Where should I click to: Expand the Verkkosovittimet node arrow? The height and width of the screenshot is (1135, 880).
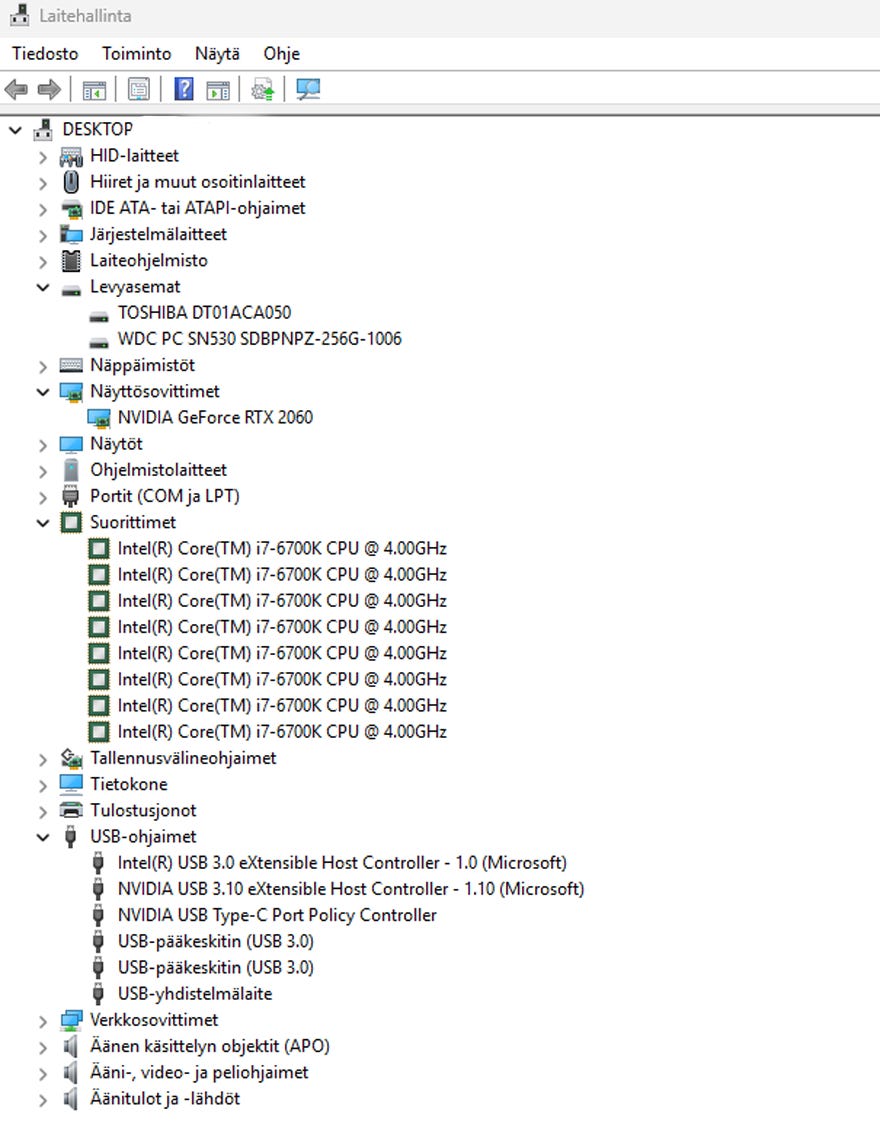click(x=43, y=1021)
